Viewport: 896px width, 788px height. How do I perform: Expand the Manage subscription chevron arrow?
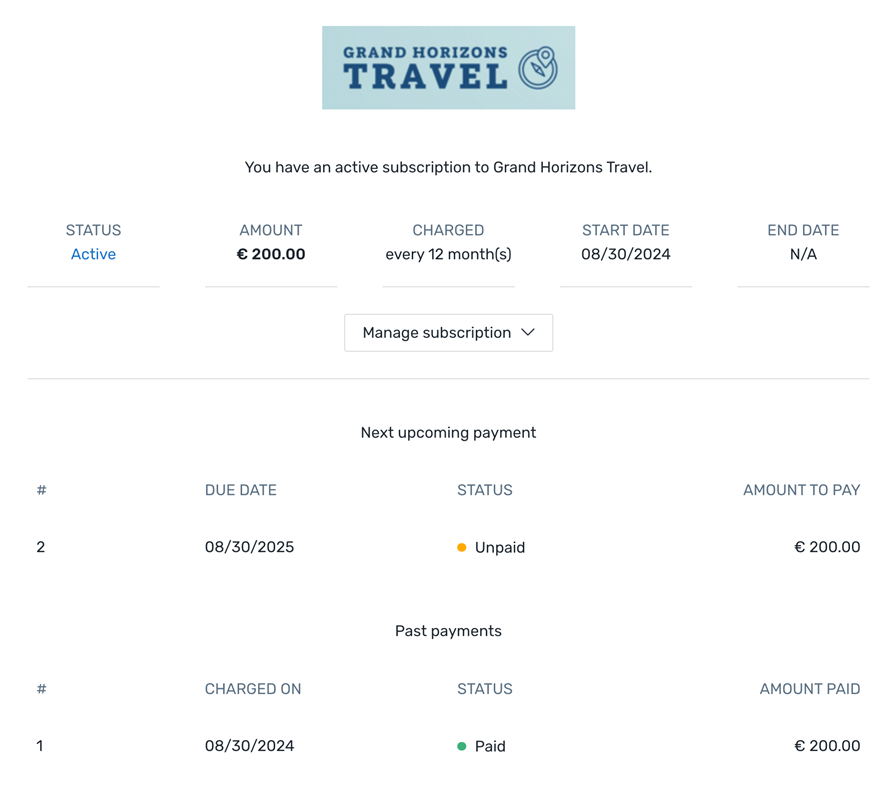click(x=528, y=333)
